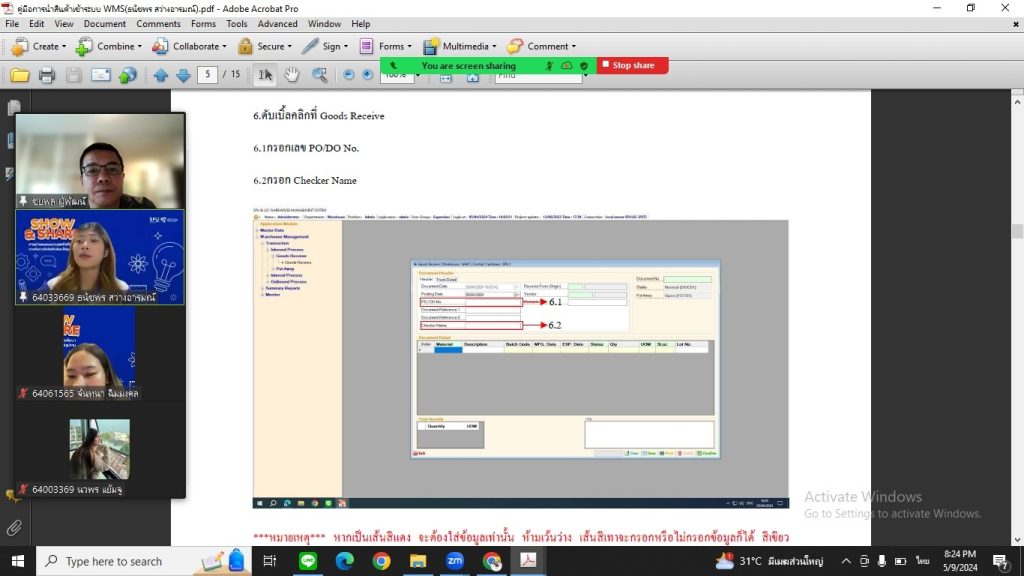Open the Pages panel in left sidebar
Image resolution: width=1024 pixels, height=576 pixels.
[x=14, y=107]
